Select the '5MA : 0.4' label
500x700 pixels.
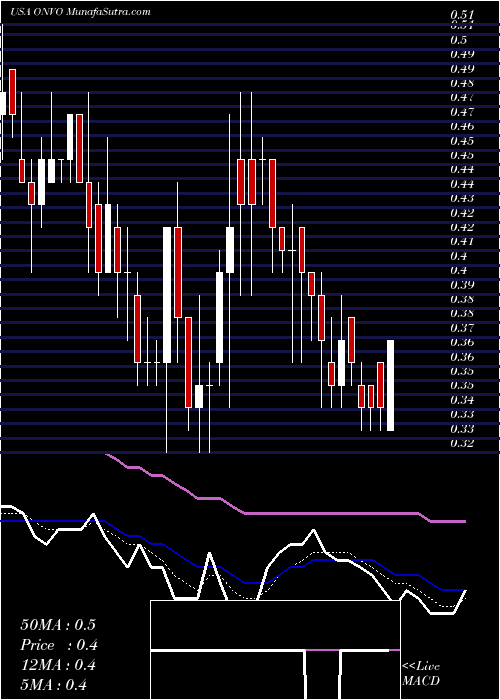53,685
